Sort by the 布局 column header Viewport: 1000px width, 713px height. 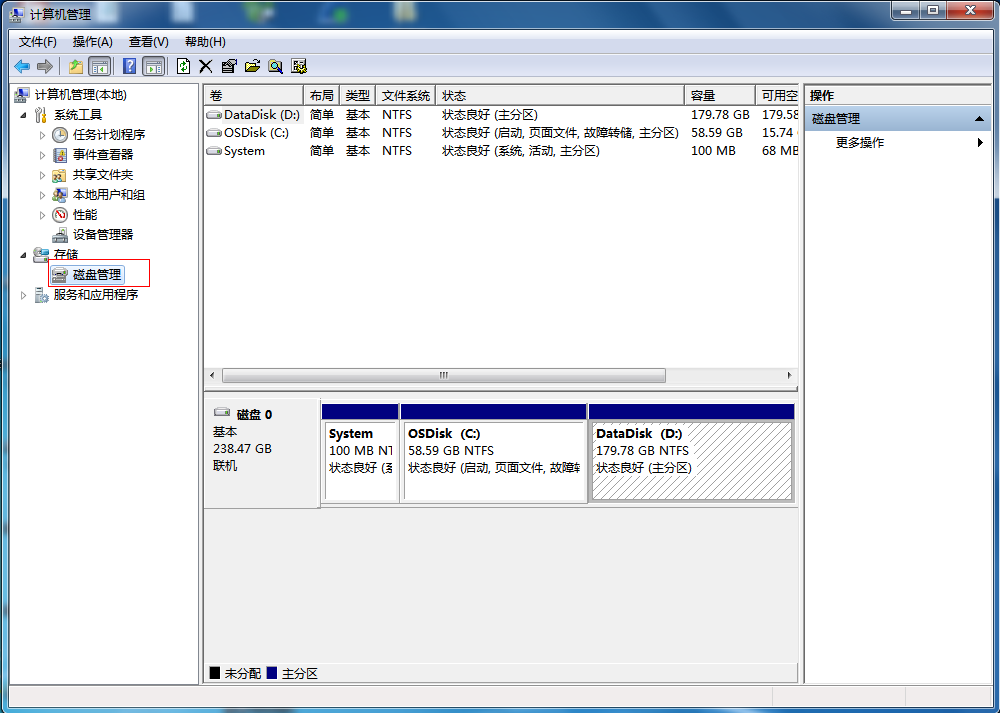tap(321, 96)
